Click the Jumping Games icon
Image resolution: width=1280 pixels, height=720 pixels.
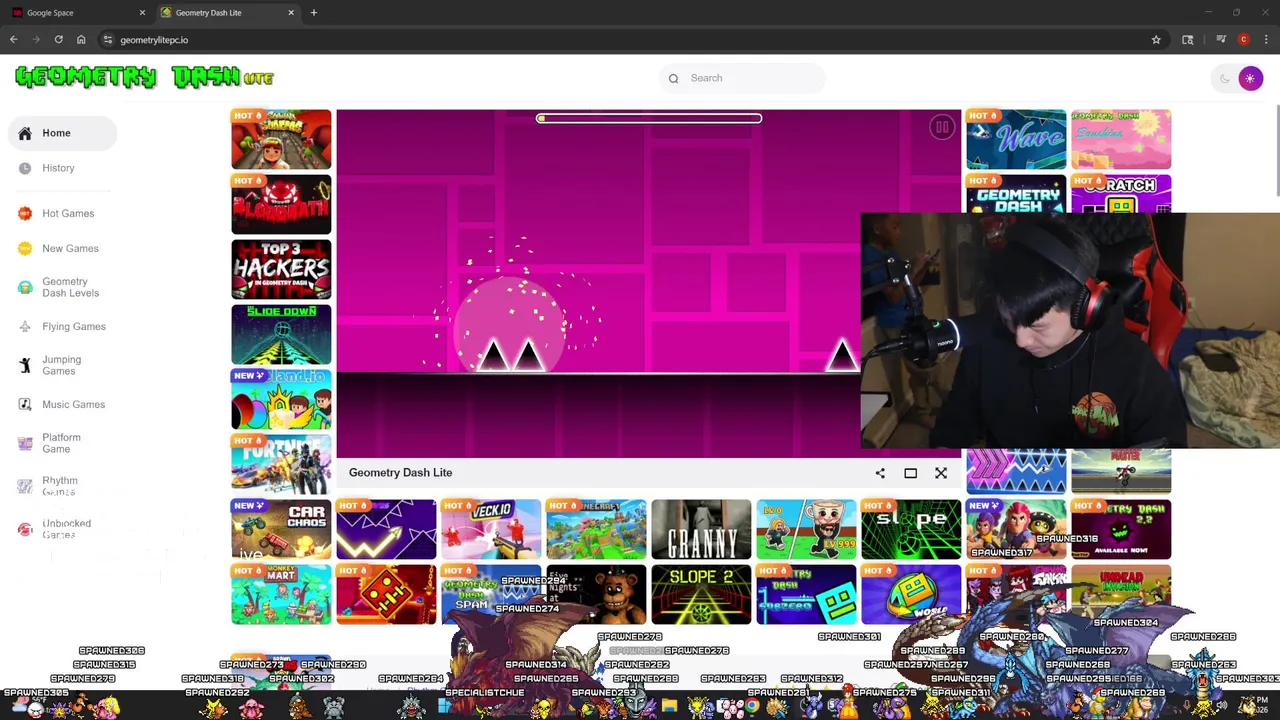(25, 365)
